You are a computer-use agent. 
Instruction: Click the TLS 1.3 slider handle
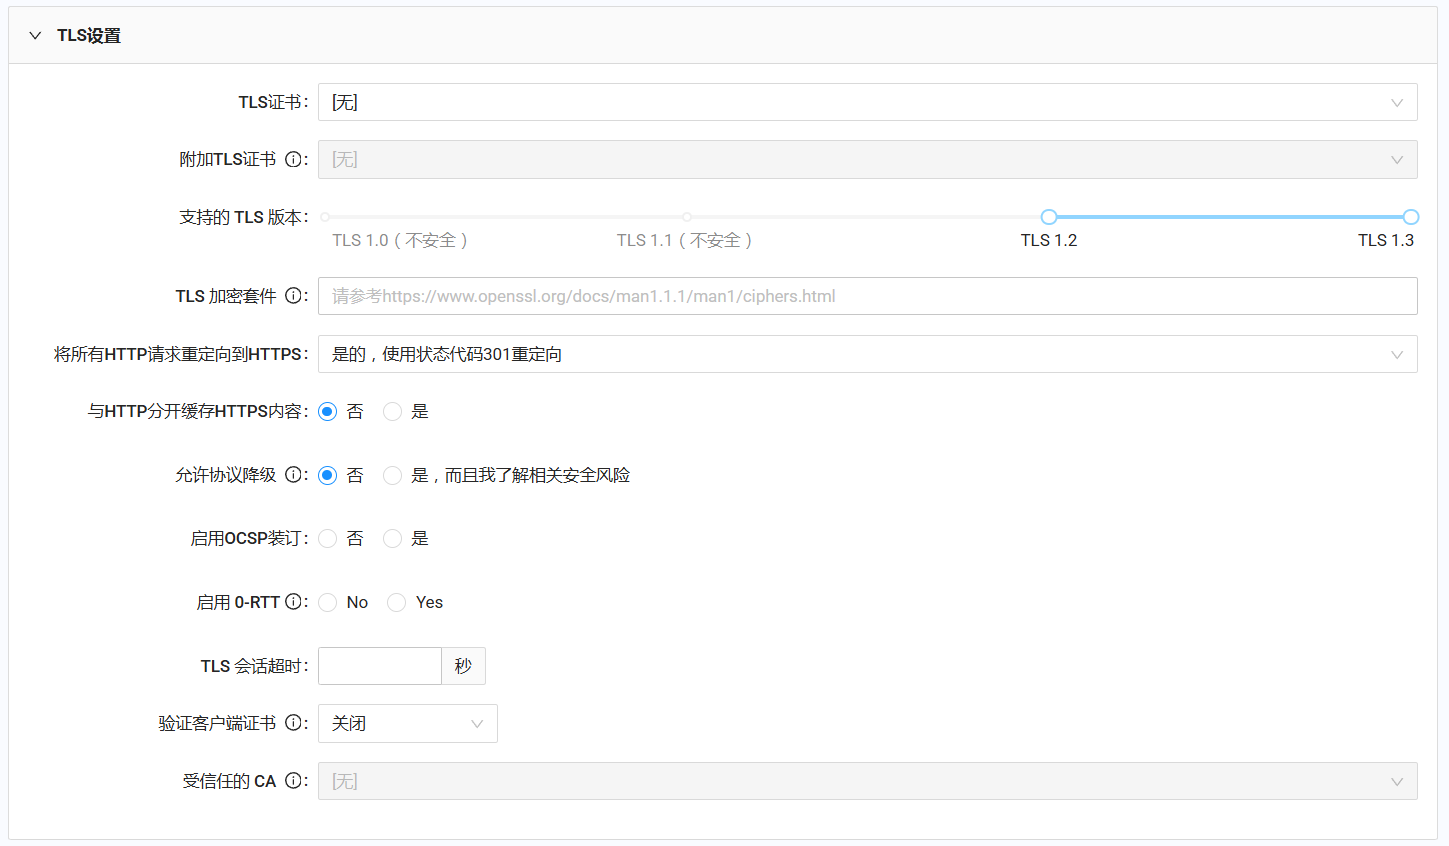[1410, 216]
